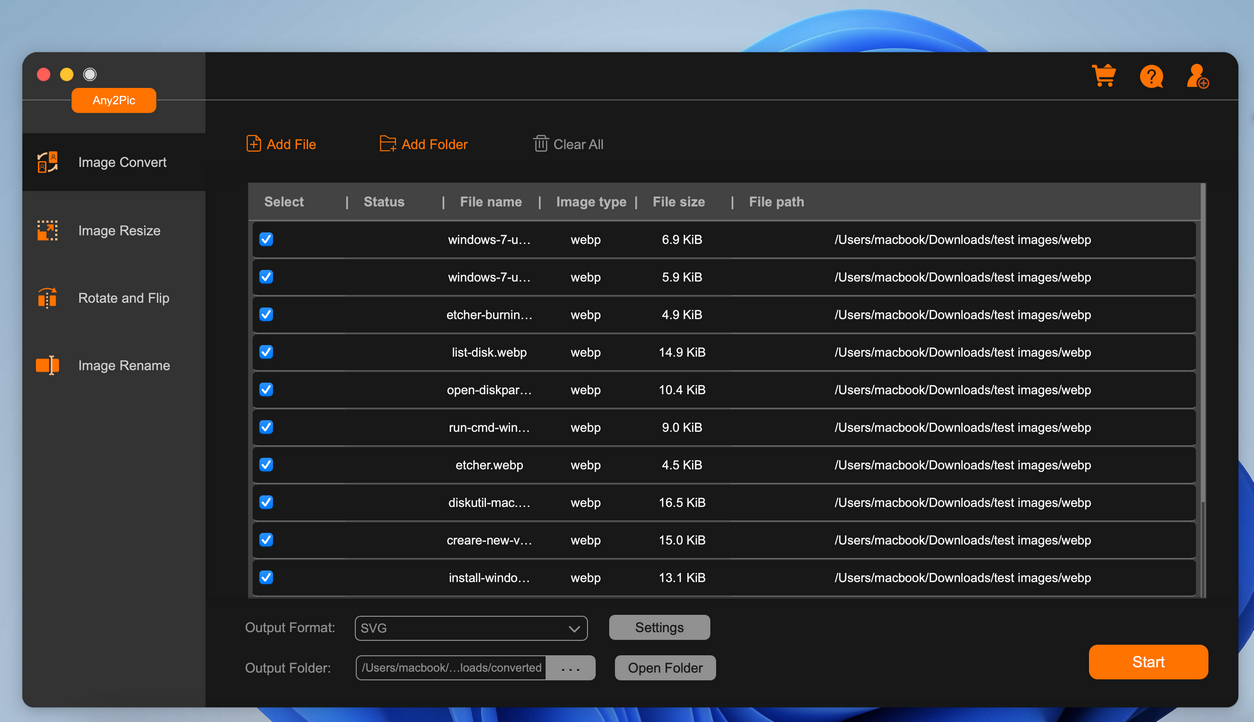1254x722 pixels.
Task: Click the Output Folder path field
Action: click(451, 668)
